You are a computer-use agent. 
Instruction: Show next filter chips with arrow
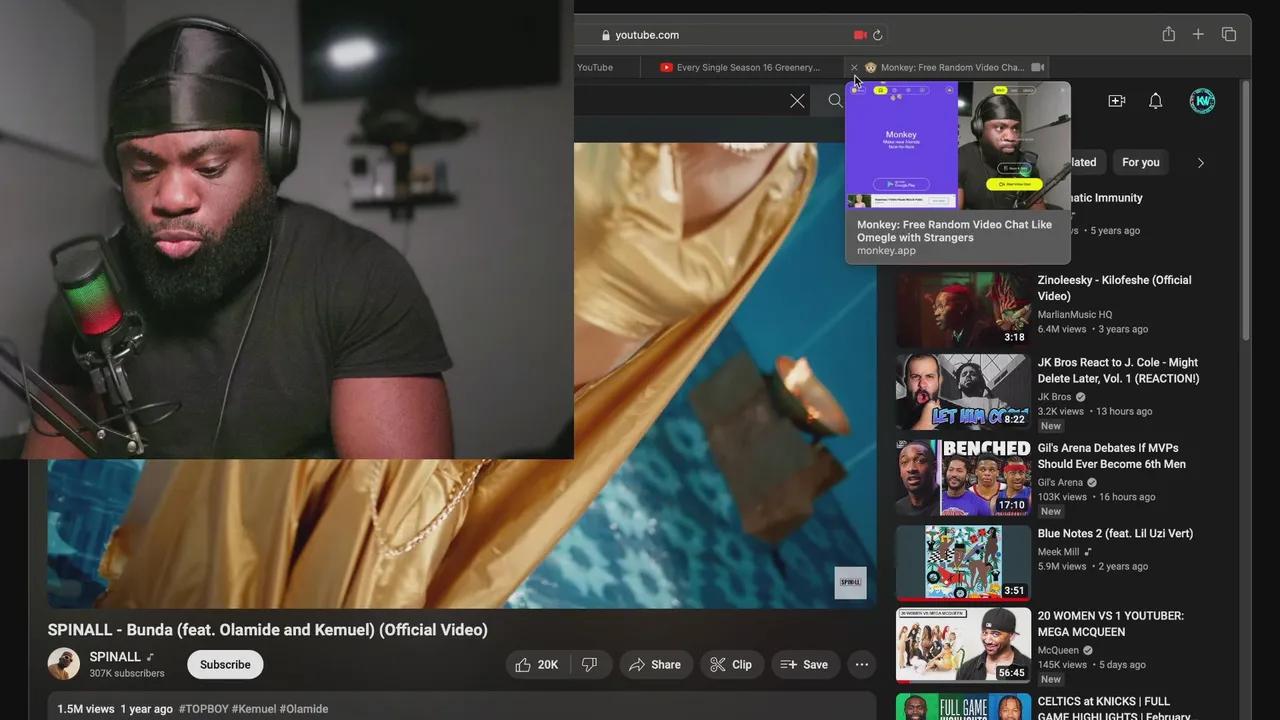click(1201, 162)
